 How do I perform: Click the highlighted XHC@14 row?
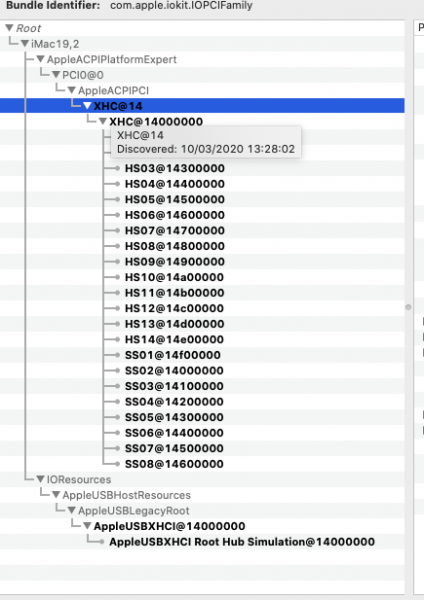[x=202, y=106]
